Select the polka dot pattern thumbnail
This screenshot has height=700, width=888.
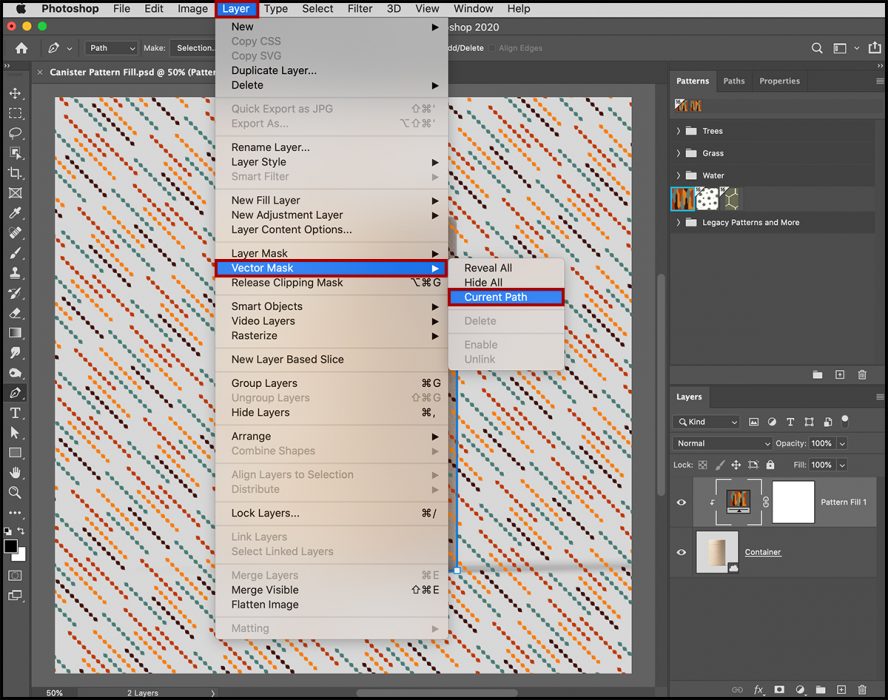pyautogui.click(x=708, y=199)
